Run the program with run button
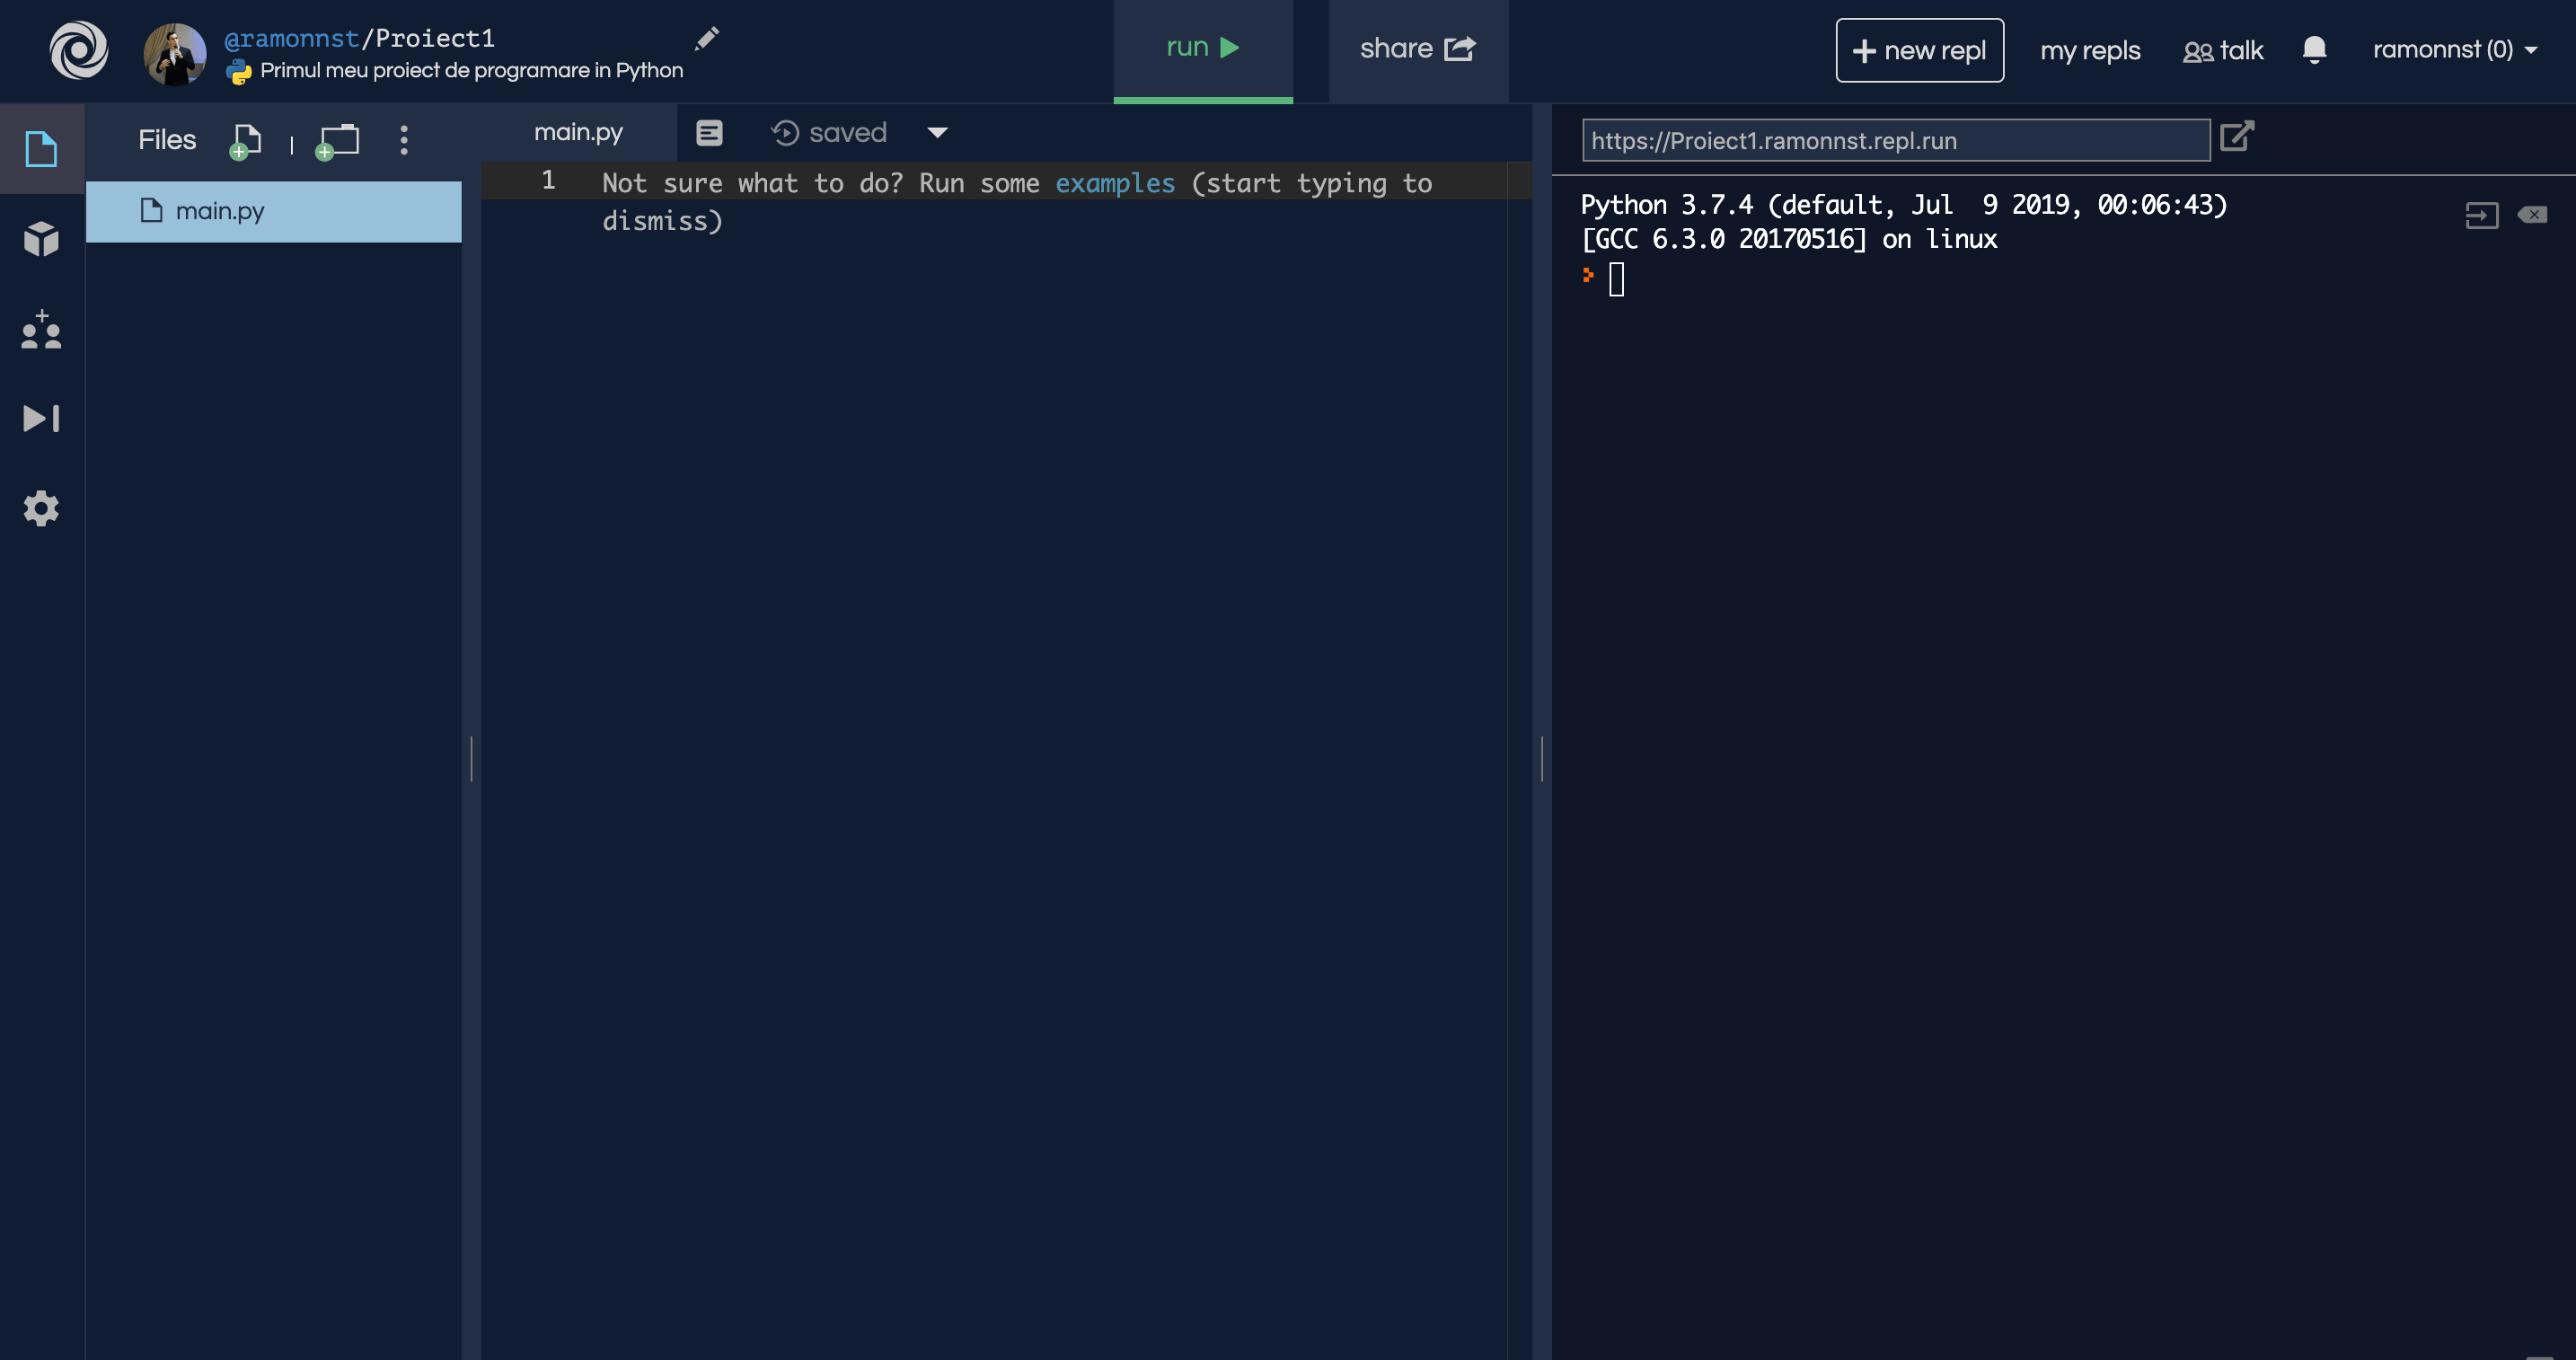The image size is (2576, 1360). pyautogui.click(x=1203, y=49)
